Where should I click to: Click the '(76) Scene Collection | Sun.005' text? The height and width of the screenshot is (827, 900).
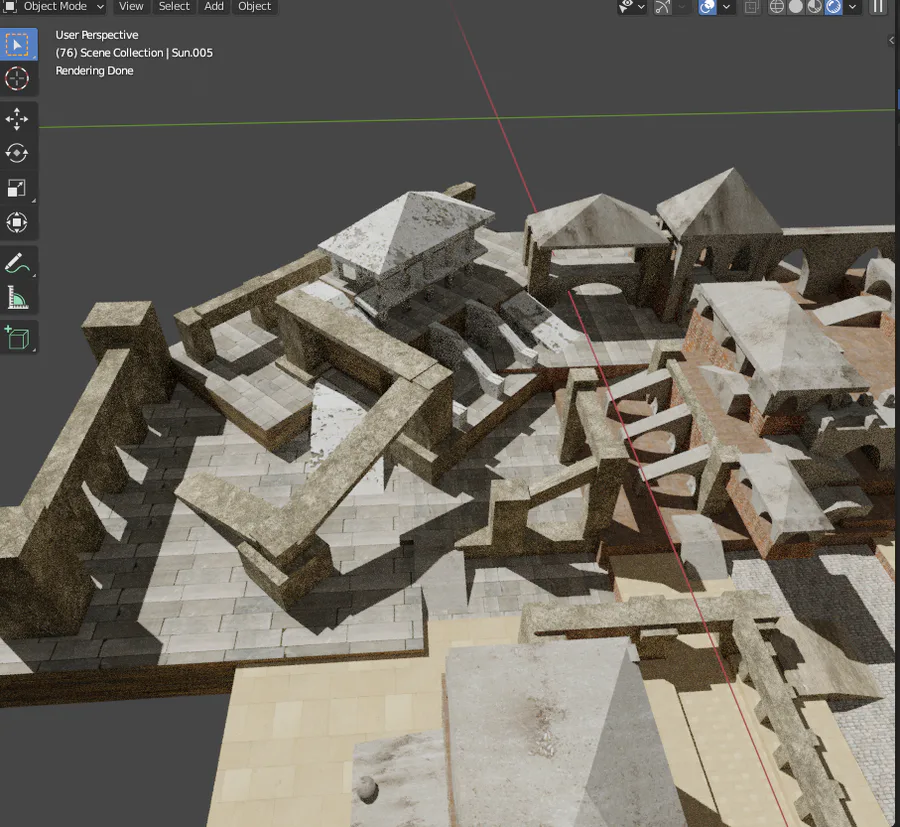[x=134, y=53]
